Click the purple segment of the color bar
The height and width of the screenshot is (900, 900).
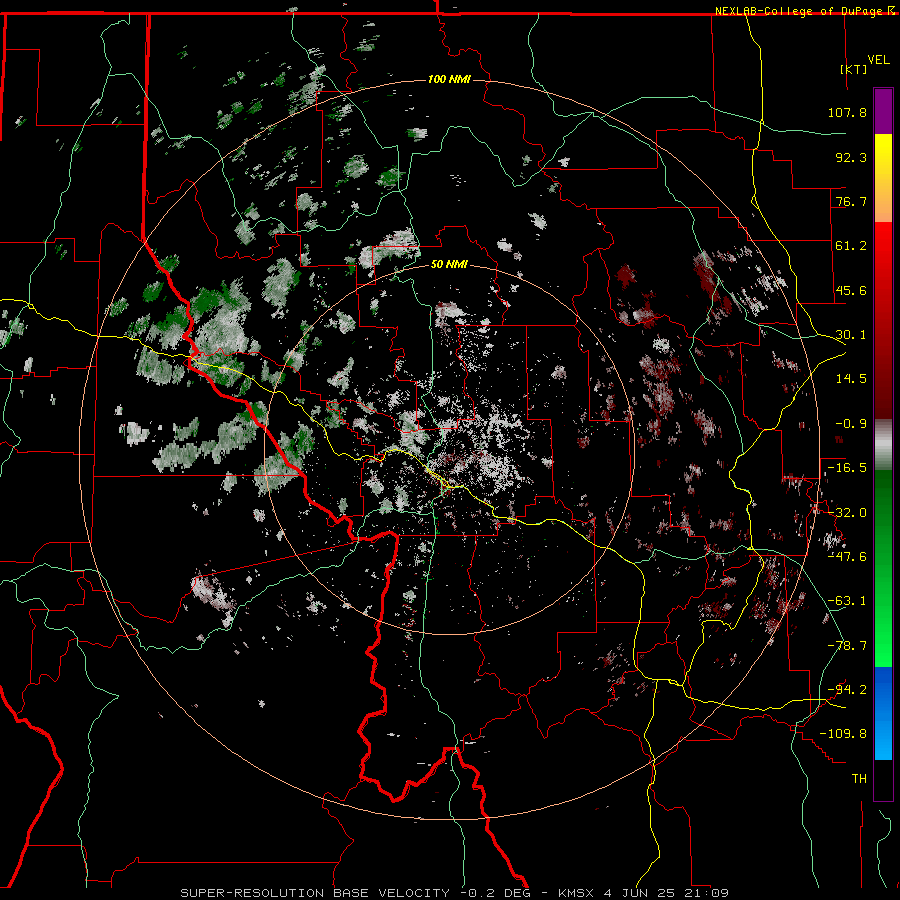coord(883,111)
